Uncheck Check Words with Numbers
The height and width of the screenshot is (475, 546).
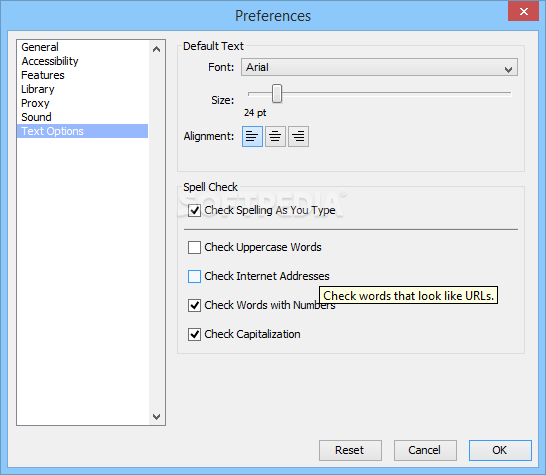point(194,305)
